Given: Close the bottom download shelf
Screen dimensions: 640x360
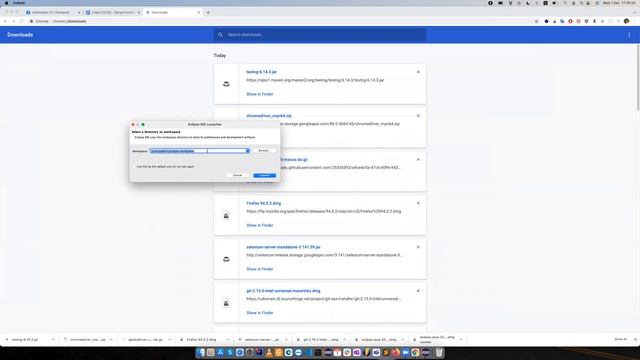Looking at the screenshot, I should pyautogui.click(x=635, y=339).
